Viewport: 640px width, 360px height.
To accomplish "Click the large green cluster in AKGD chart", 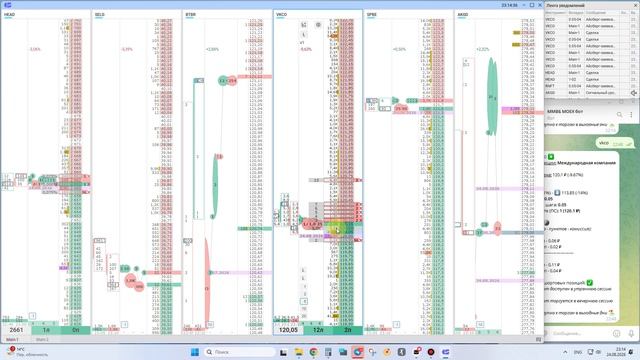I will (x=492, y=96).
